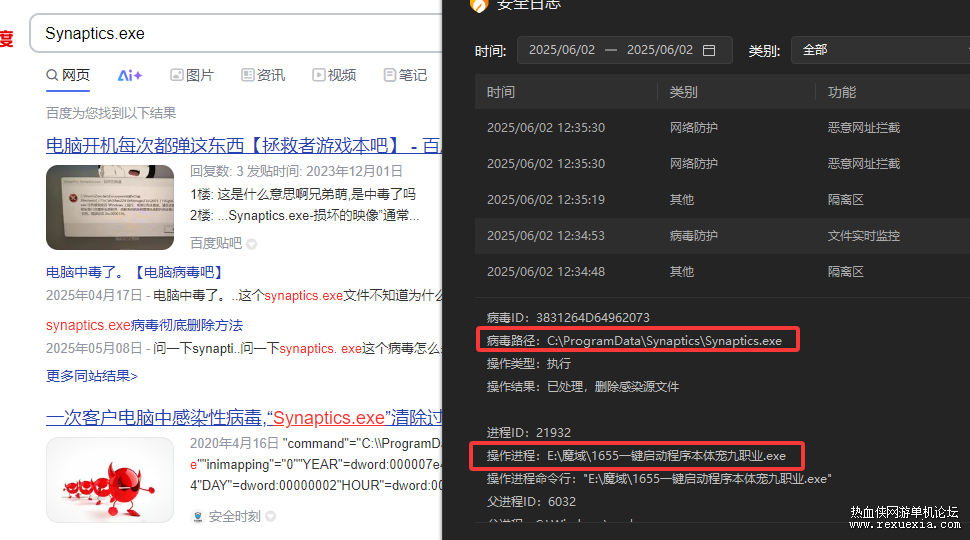The image size is (970, 540).
Task: Click virus path C:\ProgramData\Synaptics\Synaptics.exe
Action: pyautogui.click(x=634, y=341)
